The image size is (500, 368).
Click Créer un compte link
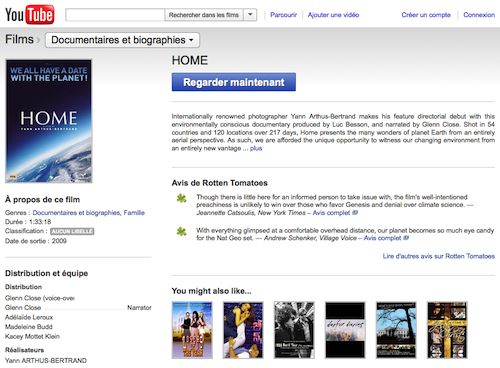[426, 15]
